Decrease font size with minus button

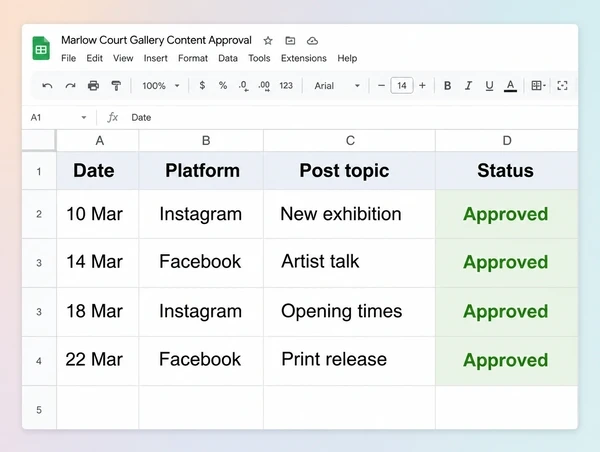(x=381, y=85)
